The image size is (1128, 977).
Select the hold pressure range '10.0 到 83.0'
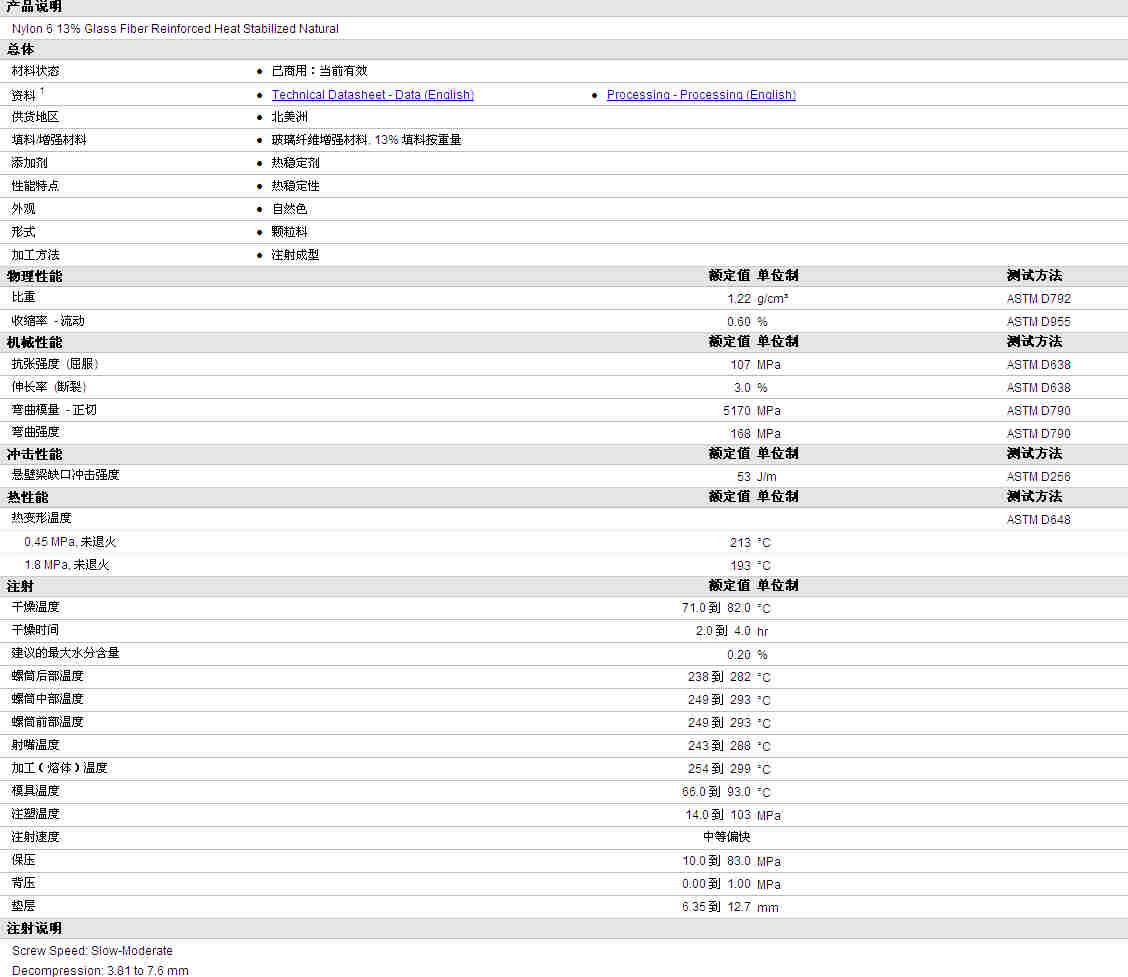717,861
